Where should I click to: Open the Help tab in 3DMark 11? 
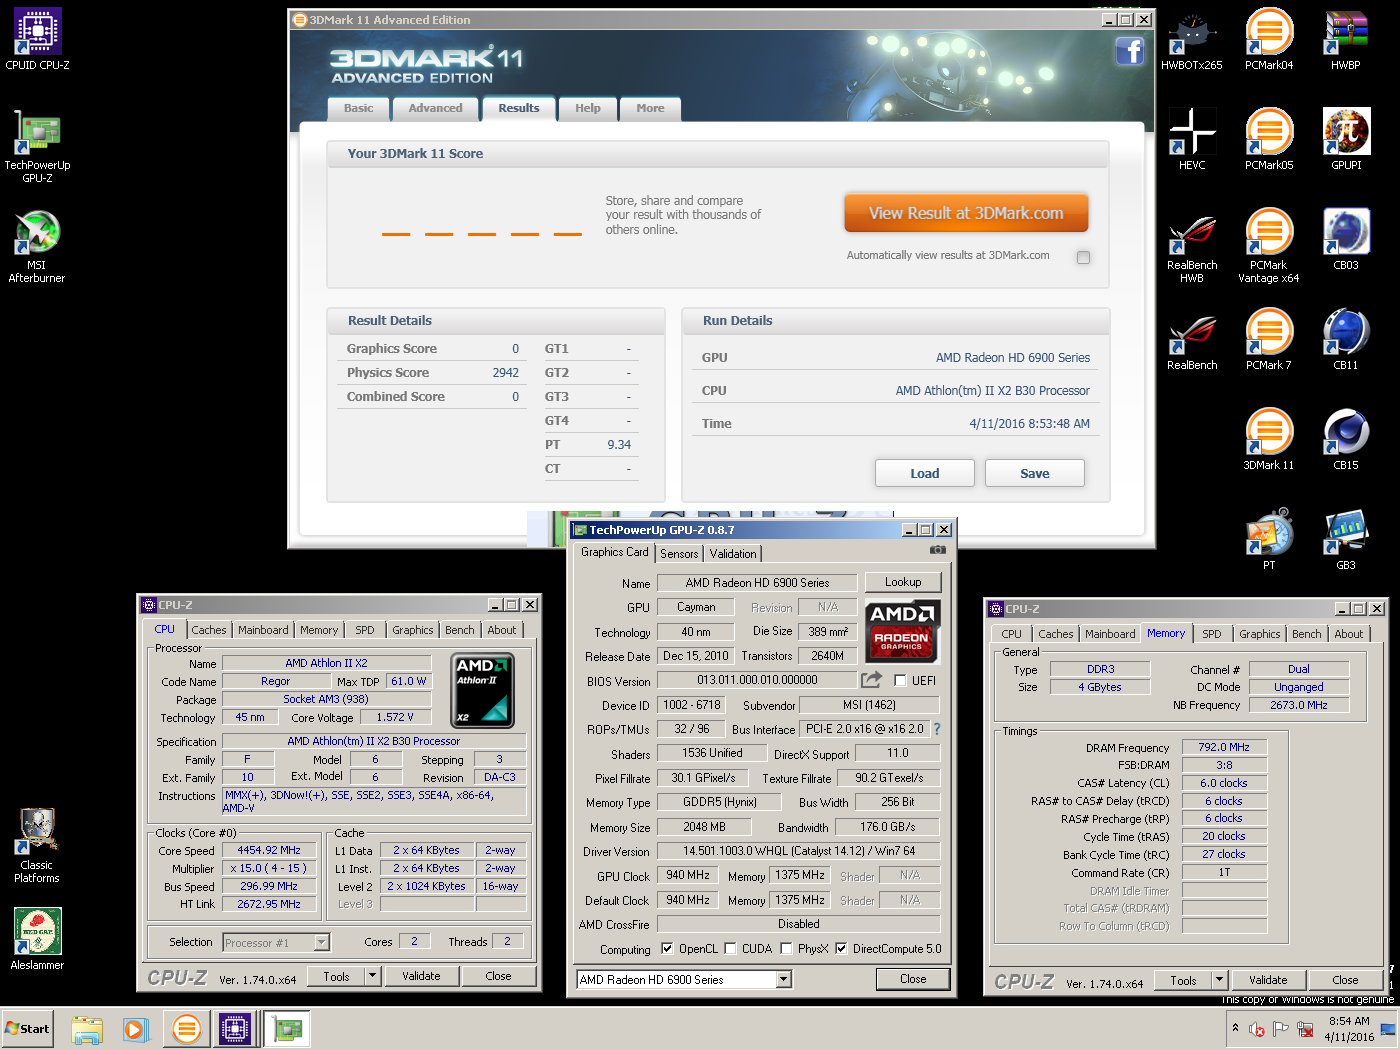(588, 108)
